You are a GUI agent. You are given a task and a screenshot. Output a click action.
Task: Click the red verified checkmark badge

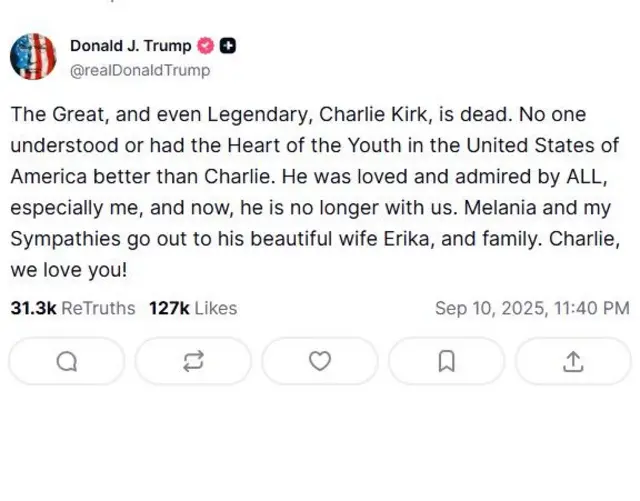(x=207, y=46)
